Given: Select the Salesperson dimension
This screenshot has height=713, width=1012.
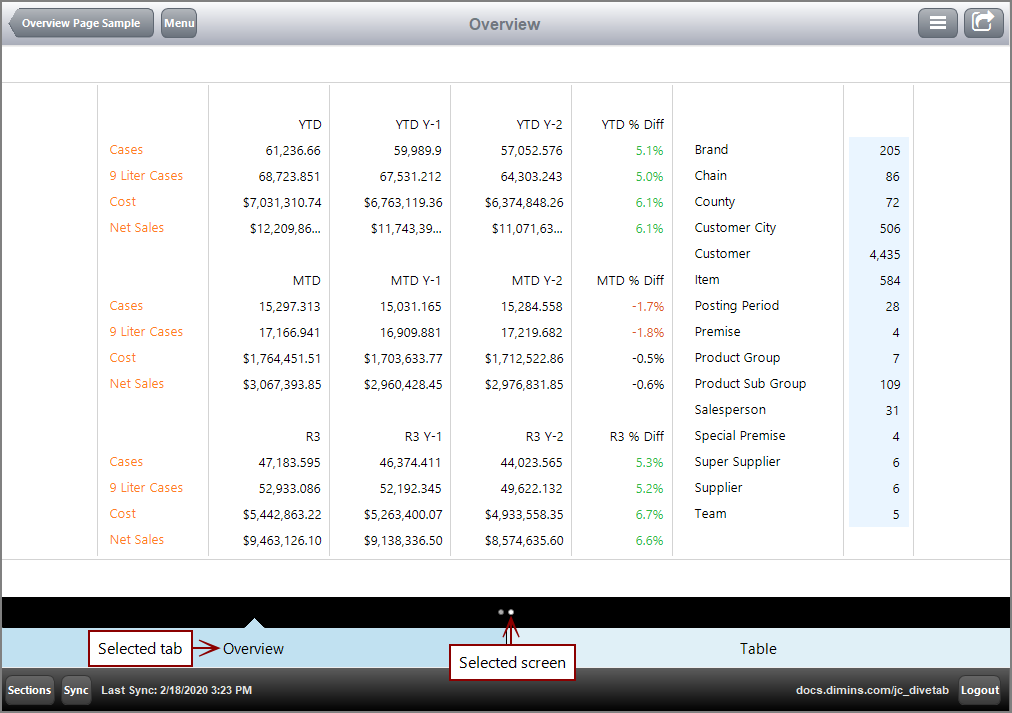Looking at the screenshot, I should point(729,409).
